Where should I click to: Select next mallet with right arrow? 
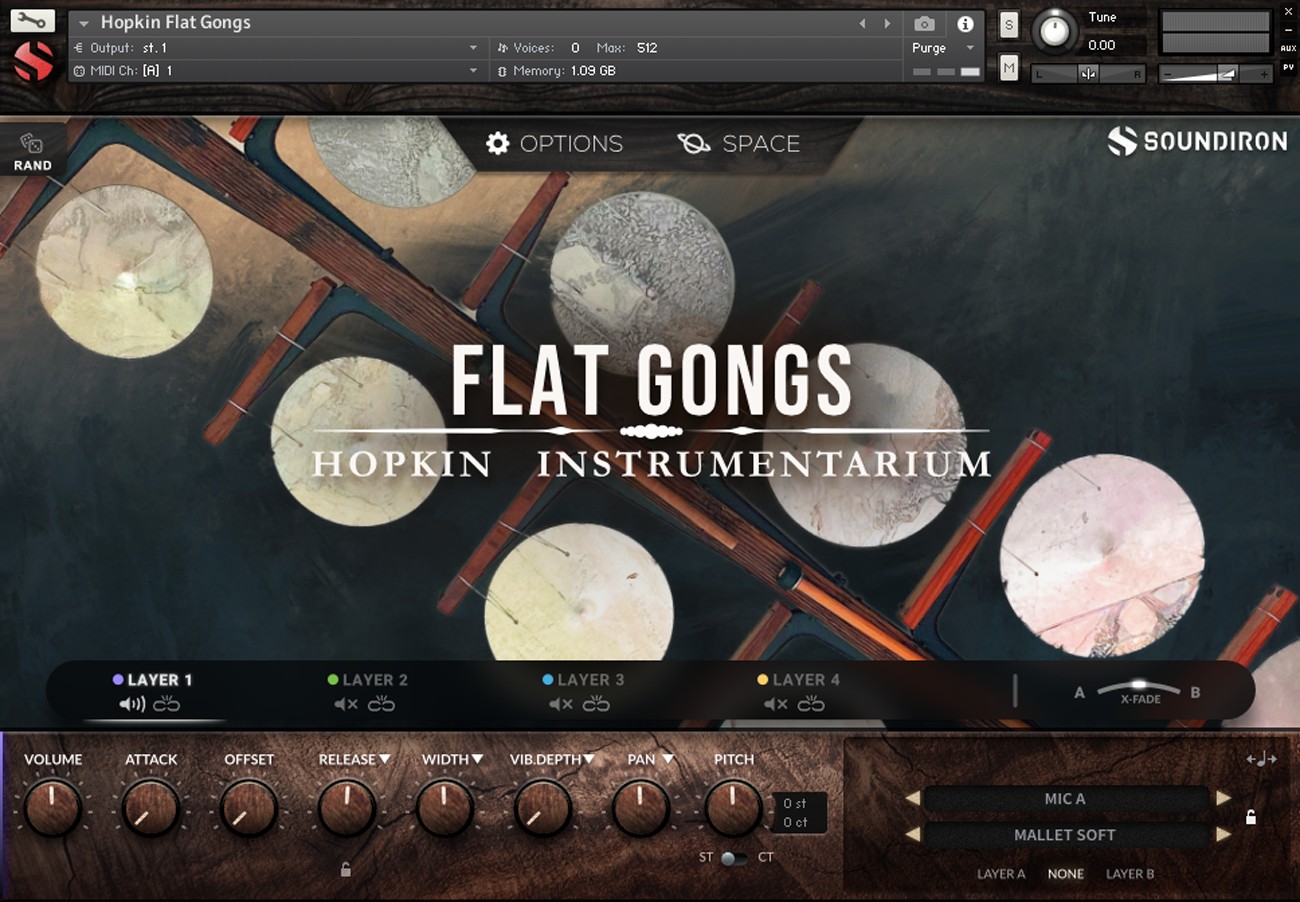coord(1223,834)
